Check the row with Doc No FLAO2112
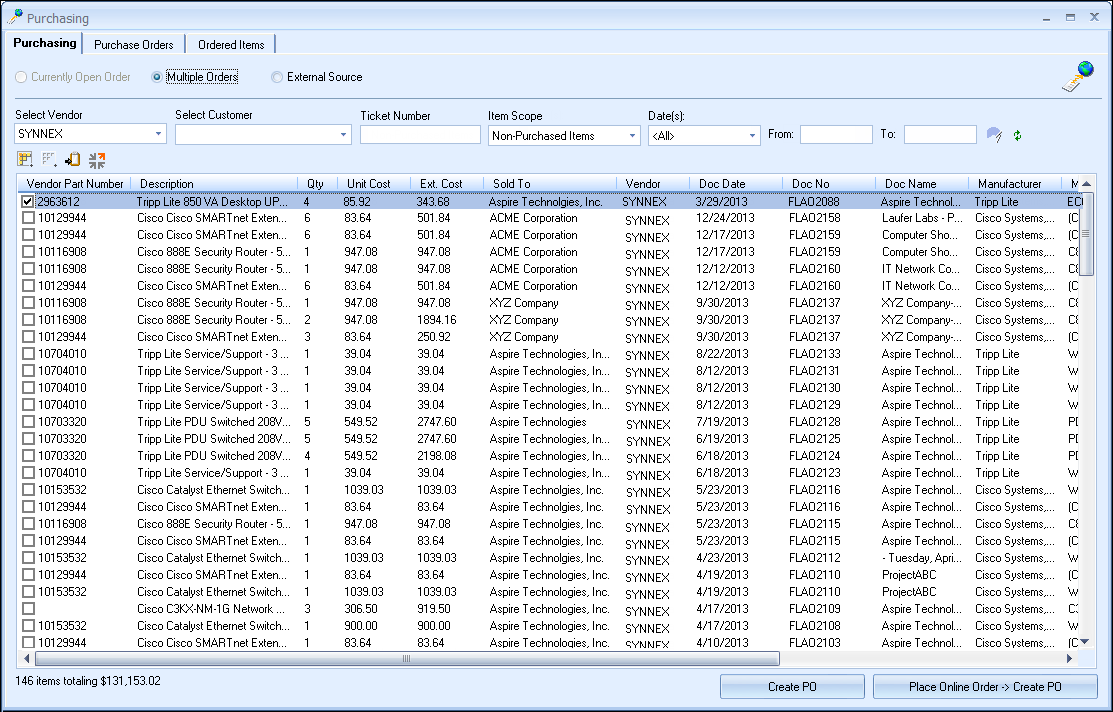This screenshot has width=1113, height=712. (x=28, y=558)
